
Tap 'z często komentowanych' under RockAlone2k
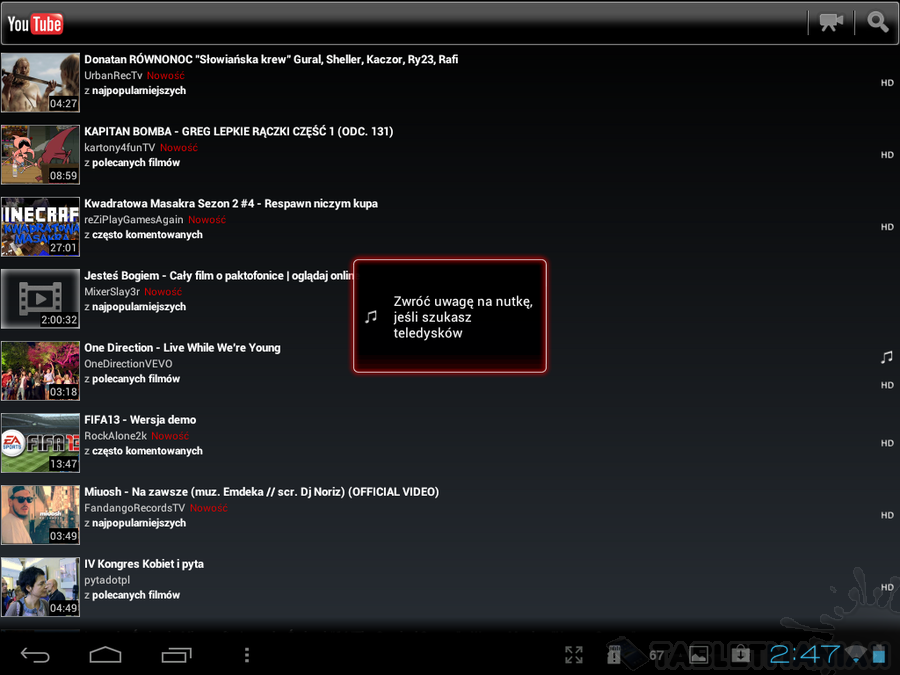click(143, 451)
